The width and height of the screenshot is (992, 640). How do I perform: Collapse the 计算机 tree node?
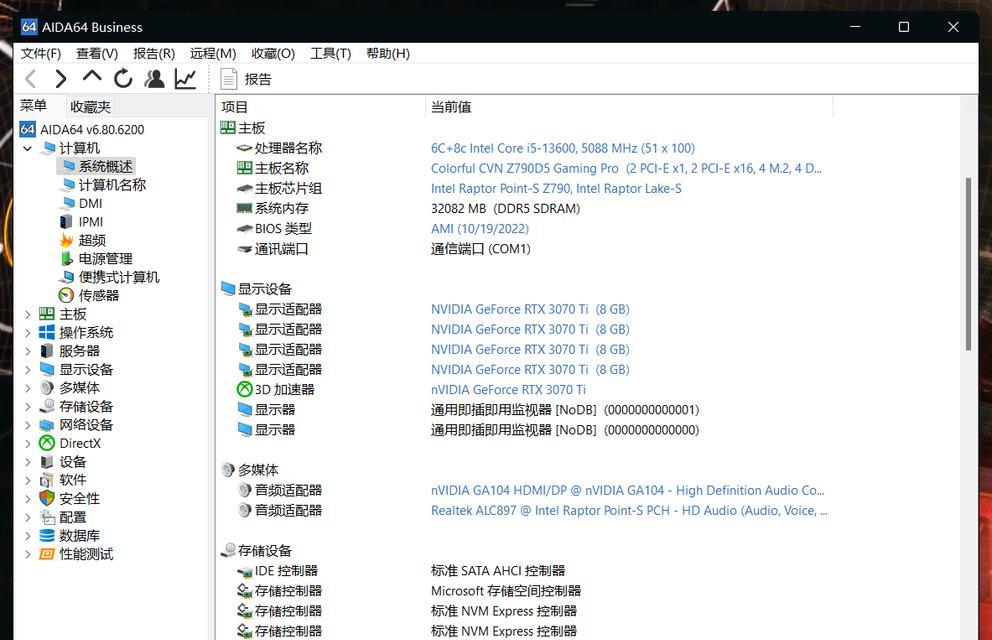pos(27,149)
